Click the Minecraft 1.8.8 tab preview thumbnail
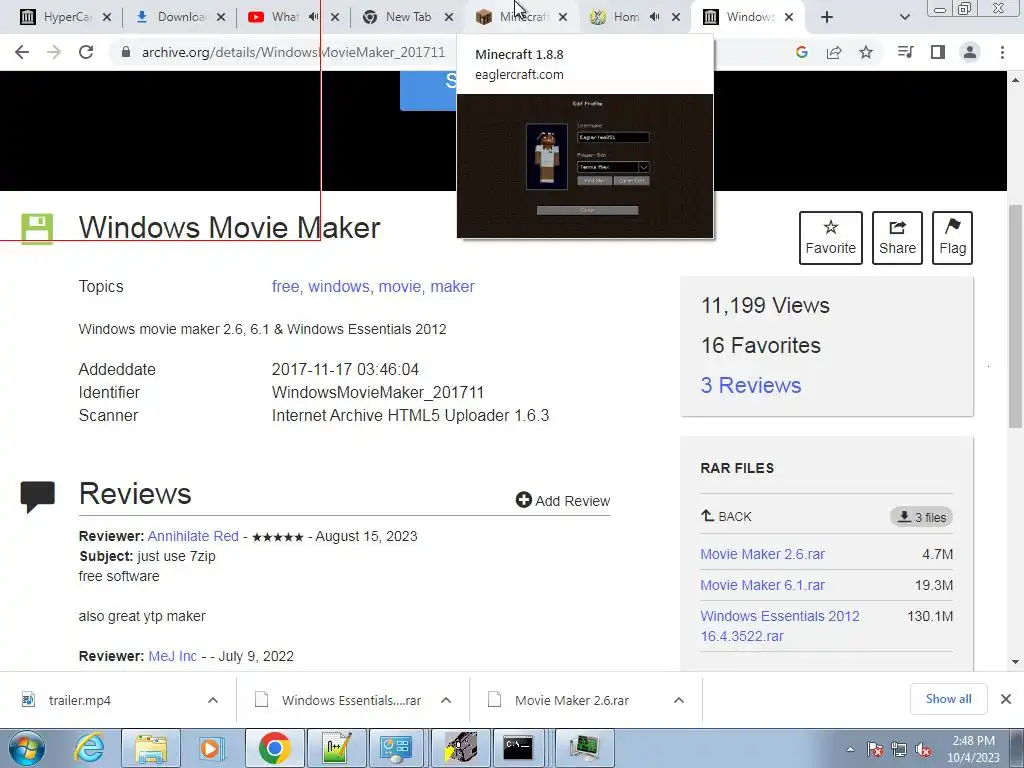 pos(585,166)
